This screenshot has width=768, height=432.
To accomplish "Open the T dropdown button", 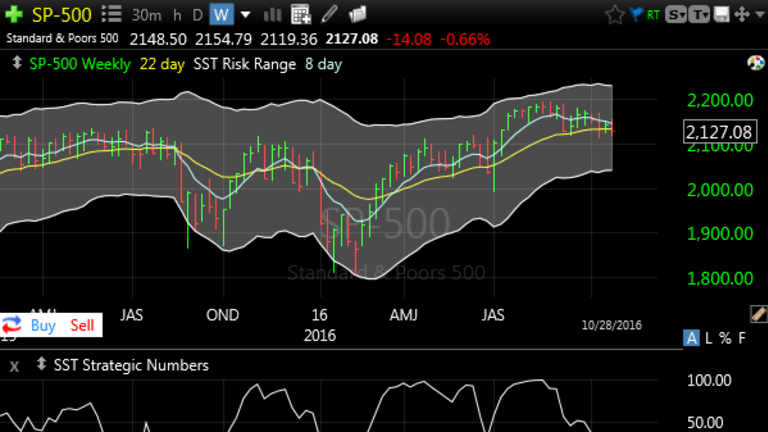I will tap(699, 15).
